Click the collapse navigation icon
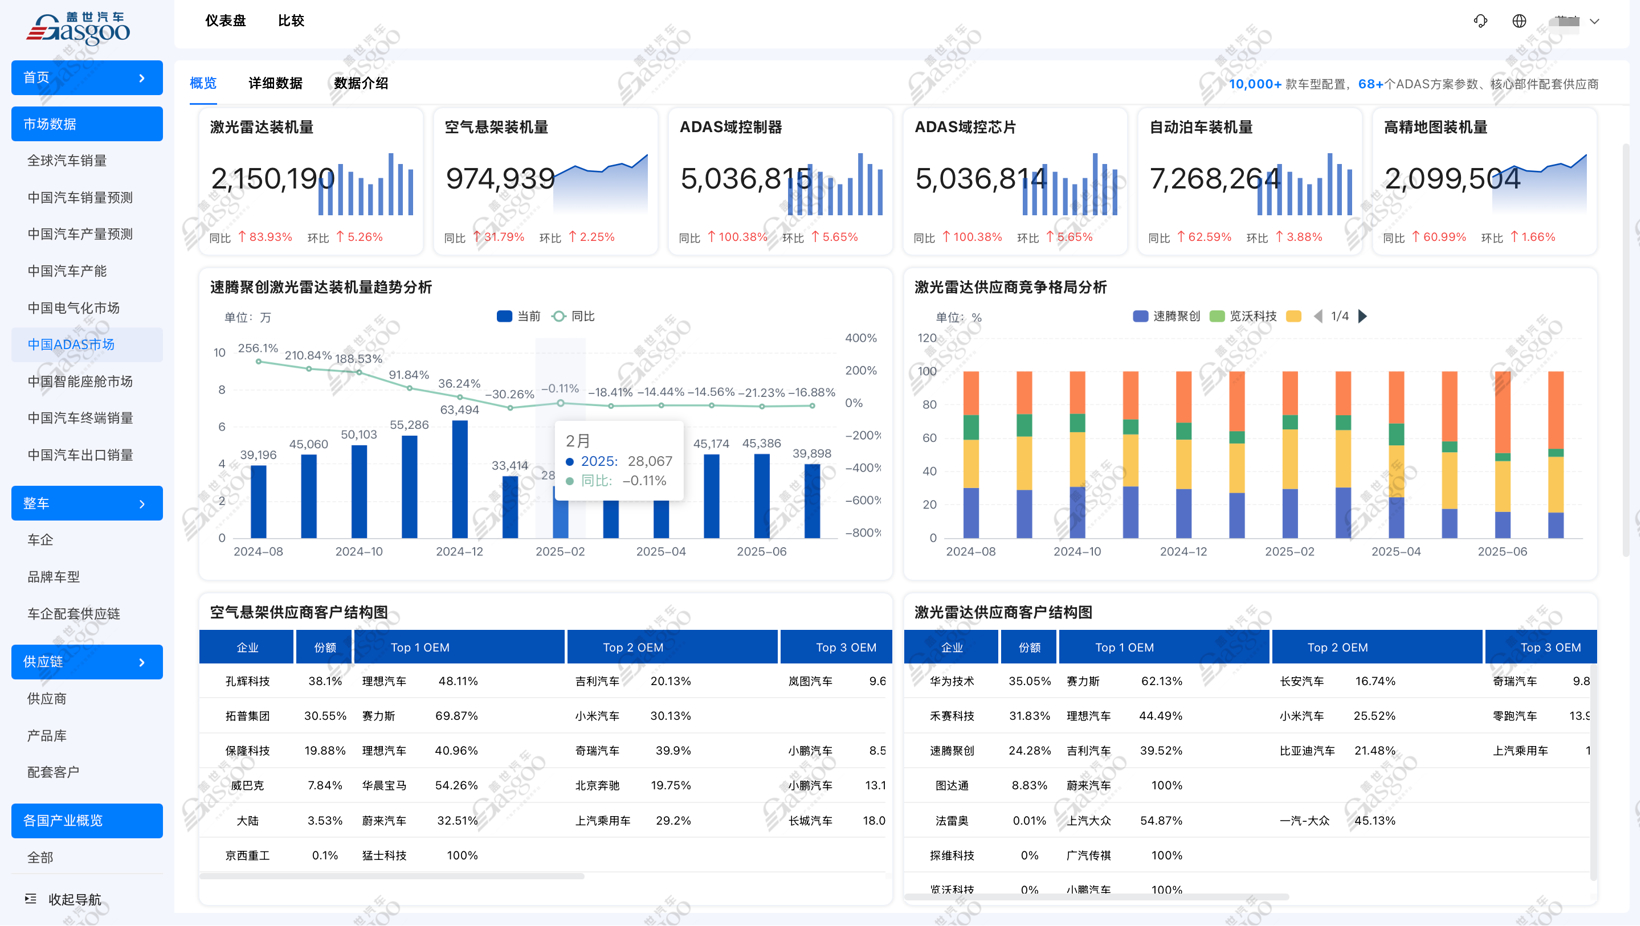1640x926 pixels. 31,899
